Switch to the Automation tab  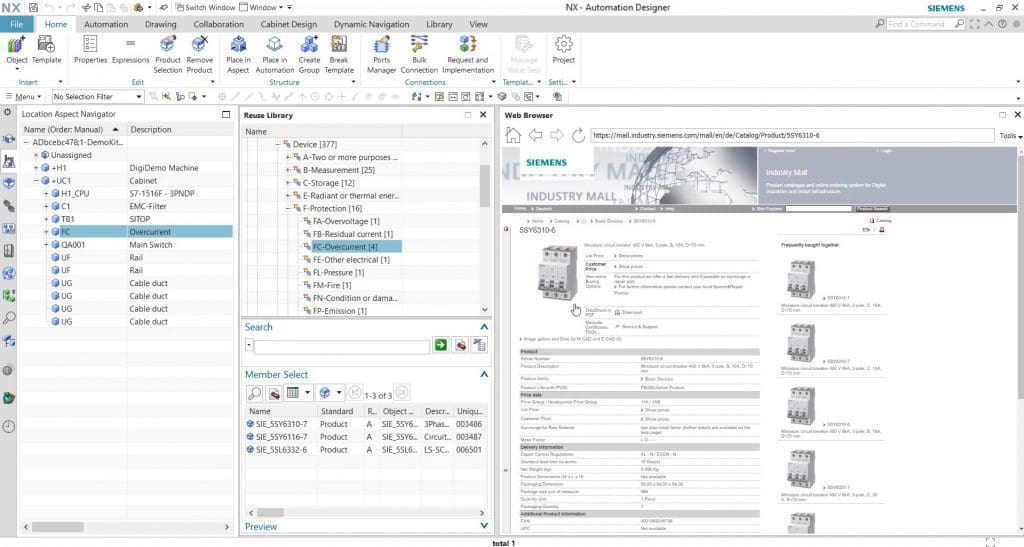[x=106, y=24]
